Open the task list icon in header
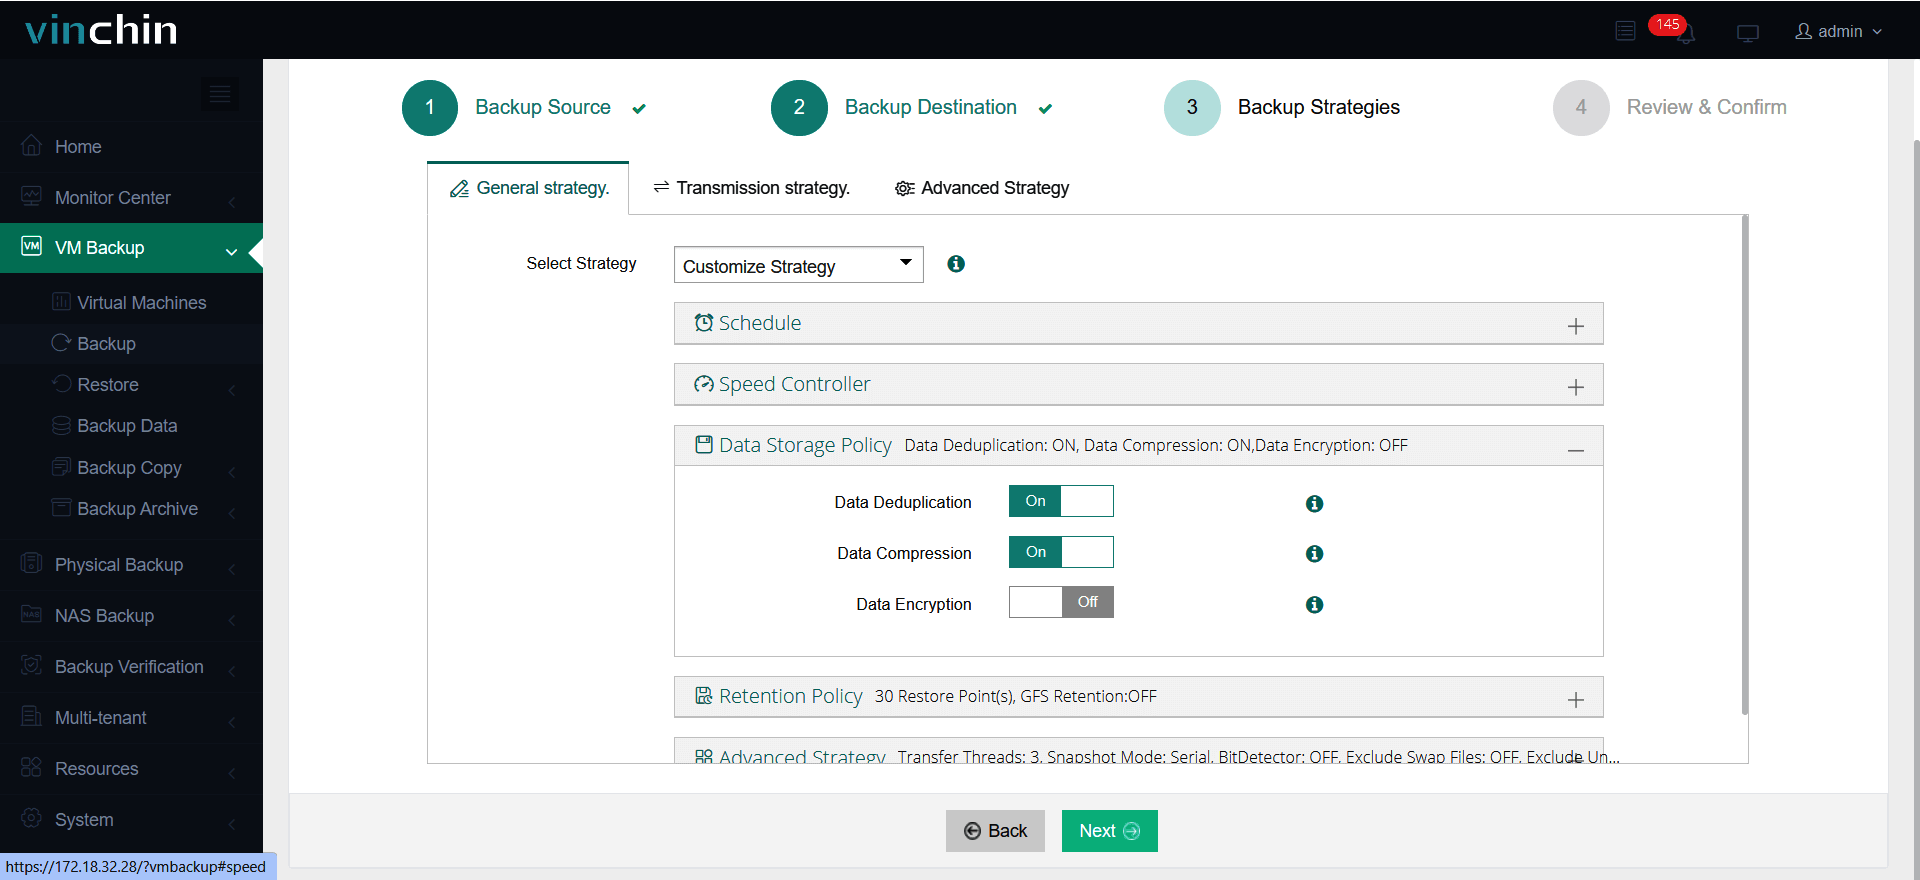This screenshot has width=1920, height=880. pos(1625,32)
